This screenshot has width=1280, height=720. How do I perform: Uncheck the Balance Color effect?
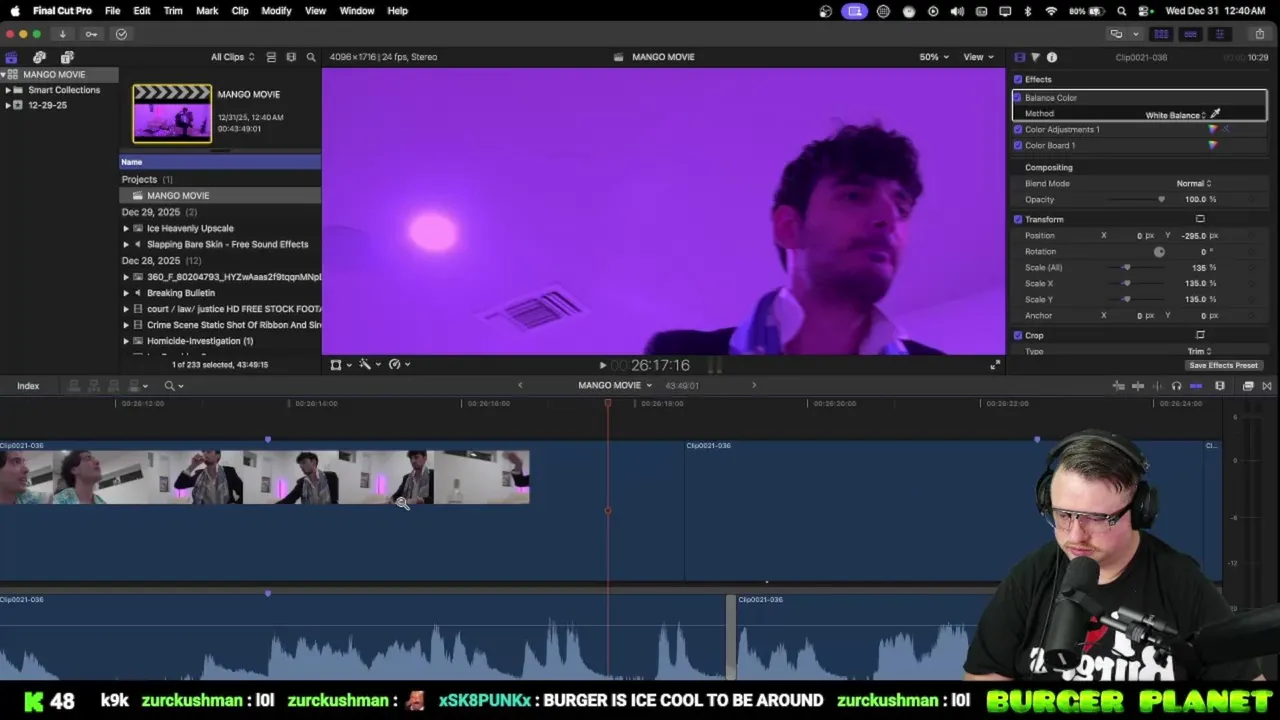(x=1018, y=97)
